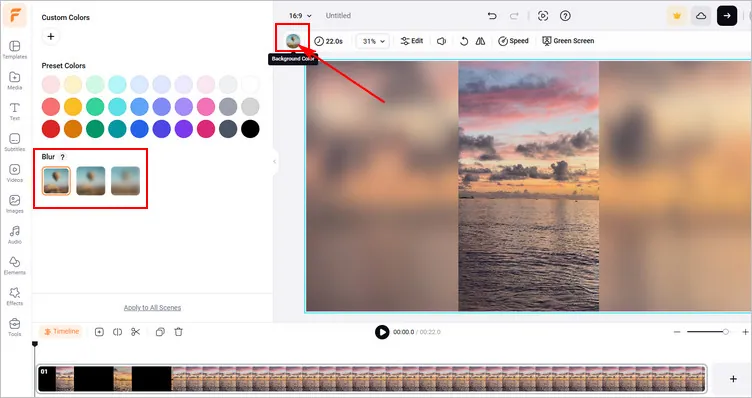Add a custom color with plus button

pos(51,36)
